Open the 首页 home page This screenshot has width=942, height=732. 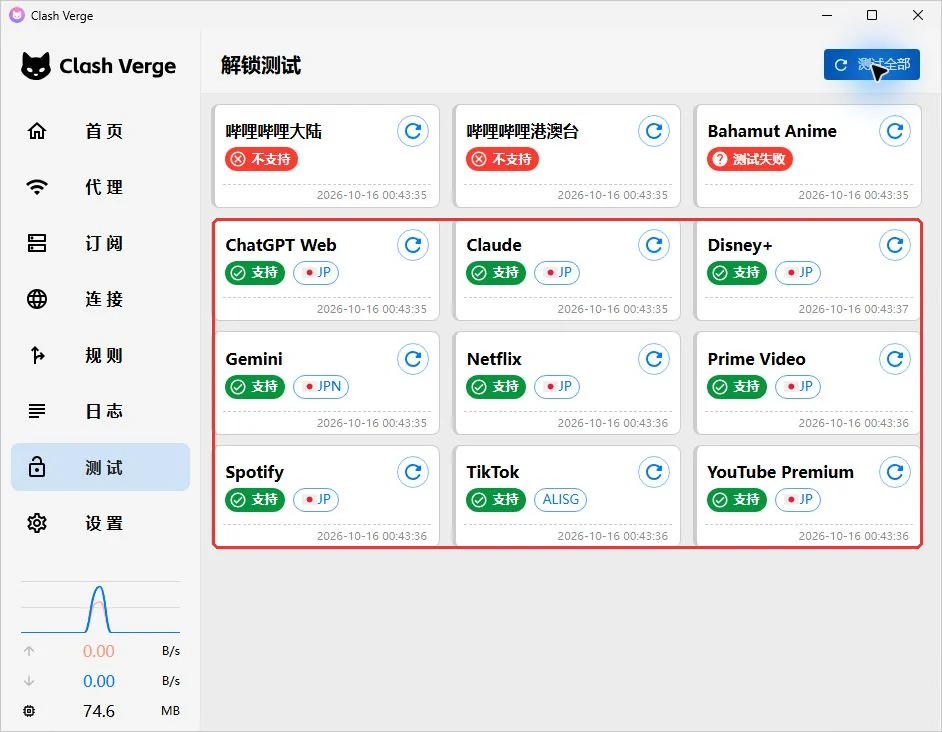pos(100,131)
